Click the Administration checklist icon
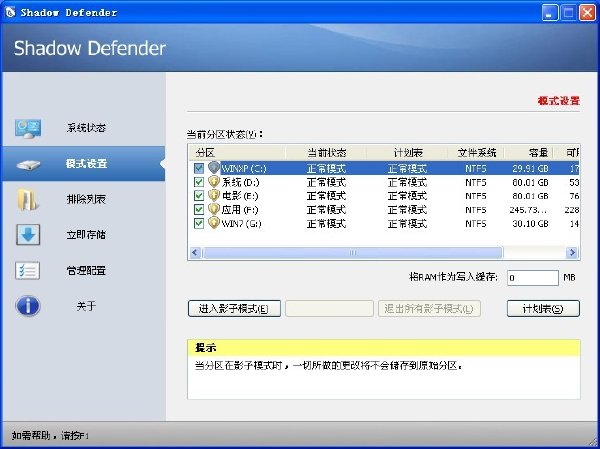 click(27, 271)
